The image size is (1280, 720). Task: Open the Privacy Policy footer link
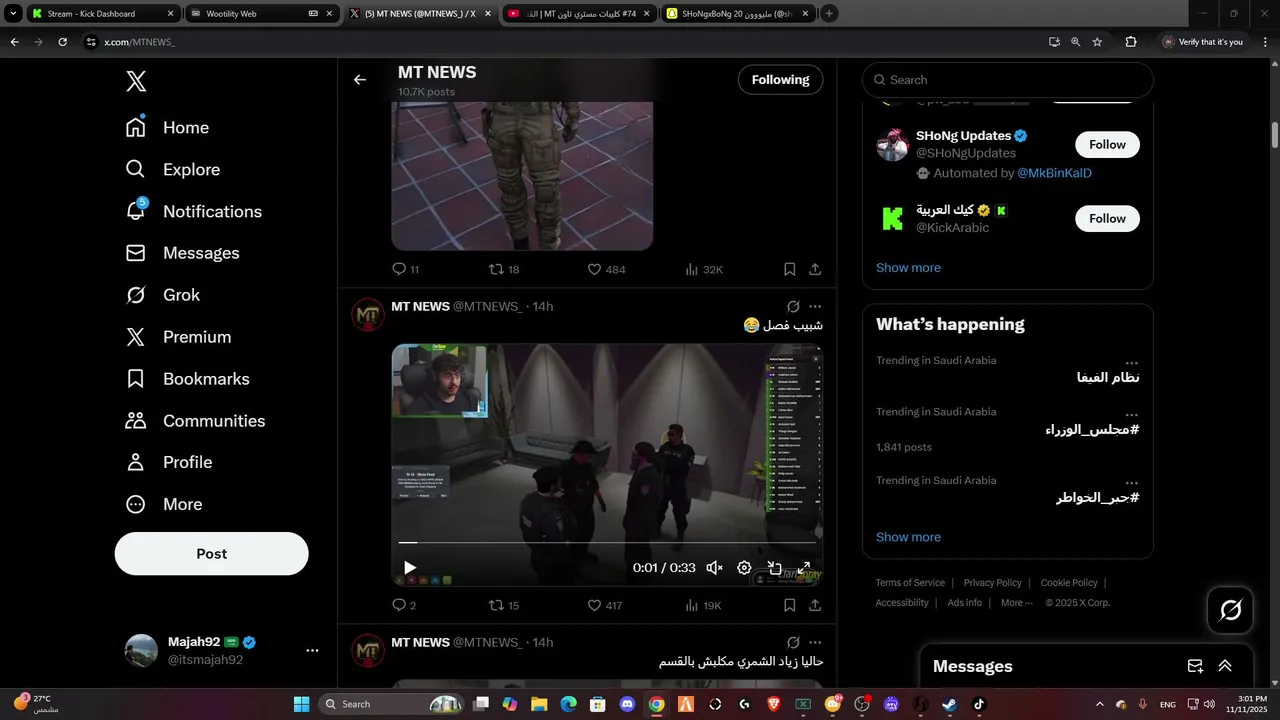pyautogui.click(x=992, y=583)
